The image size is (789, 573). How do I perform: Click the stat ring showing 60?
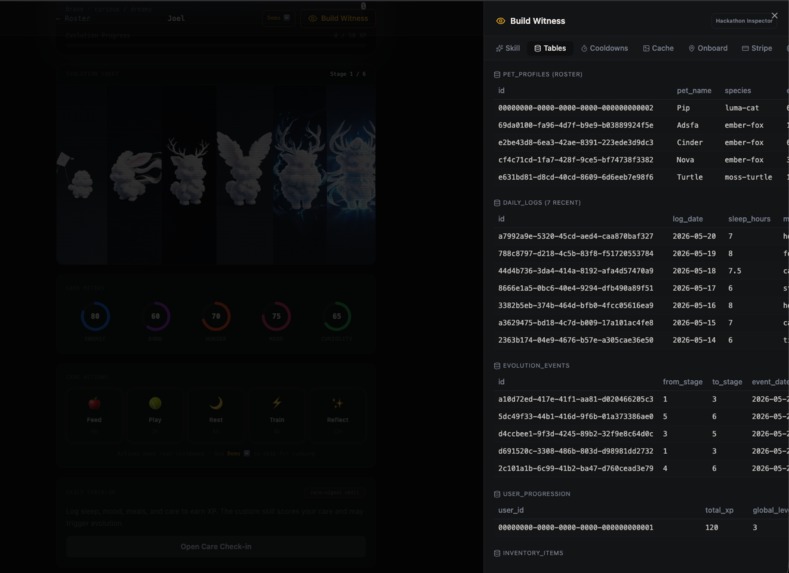tap(155, 316)
